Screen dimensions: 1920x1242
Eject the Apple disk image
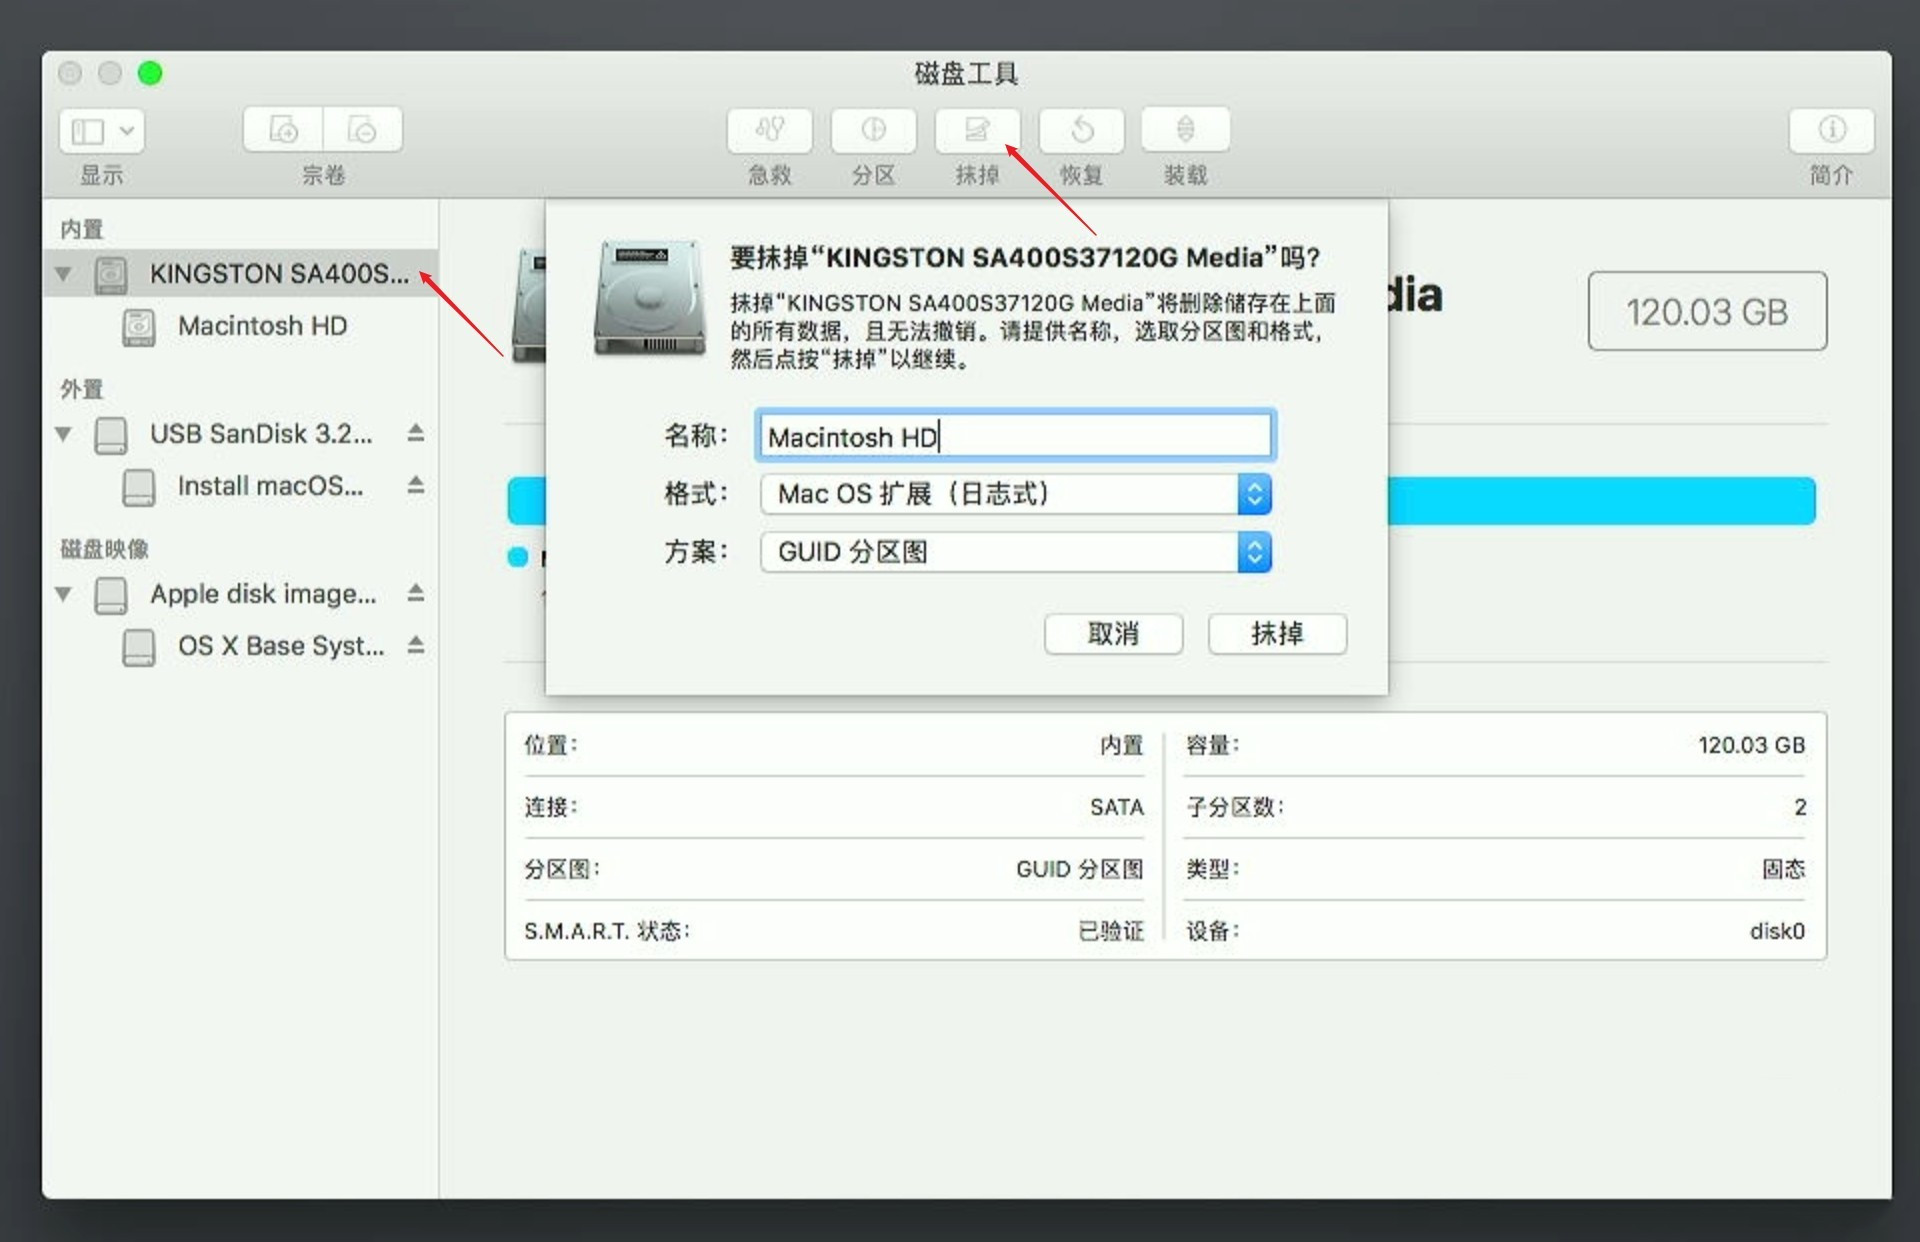point(416,593)
